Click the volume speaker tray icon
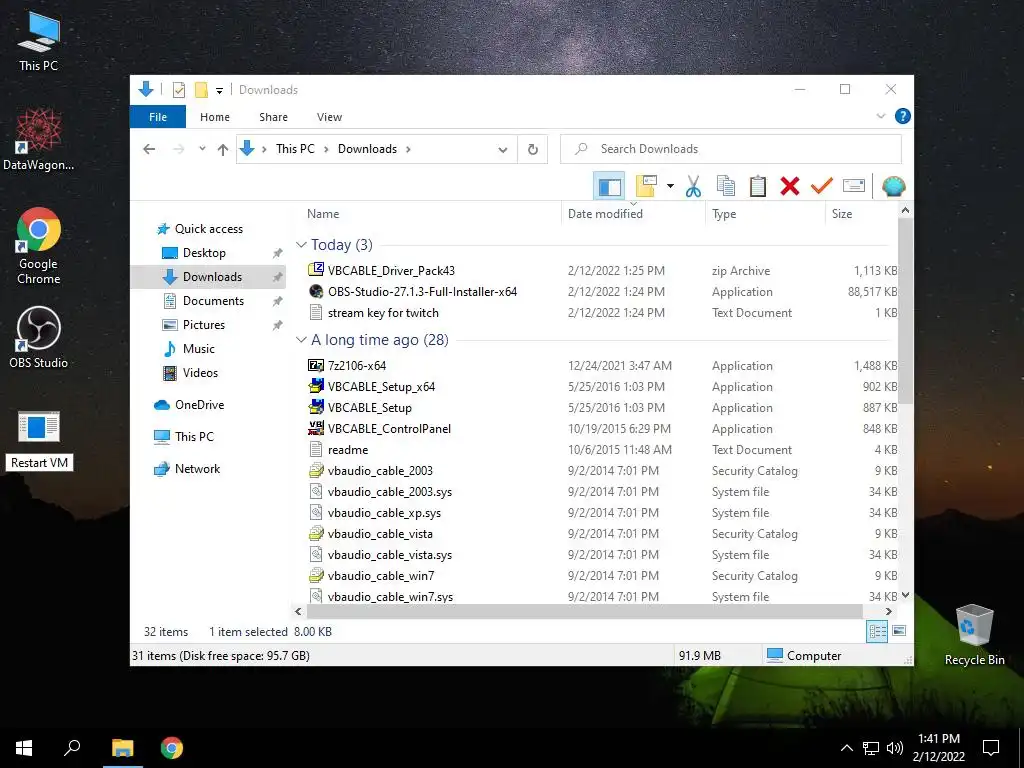The width and height of the screenshot is (1024, 768). tap(895, 748)
